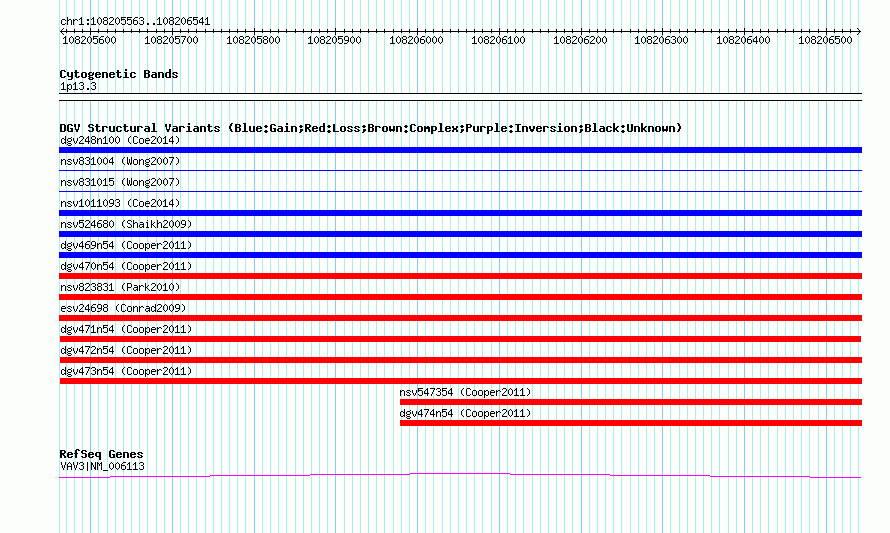
Task: Click the dgv470n54 (Cooper2011) label
Action: pos(126,266)
